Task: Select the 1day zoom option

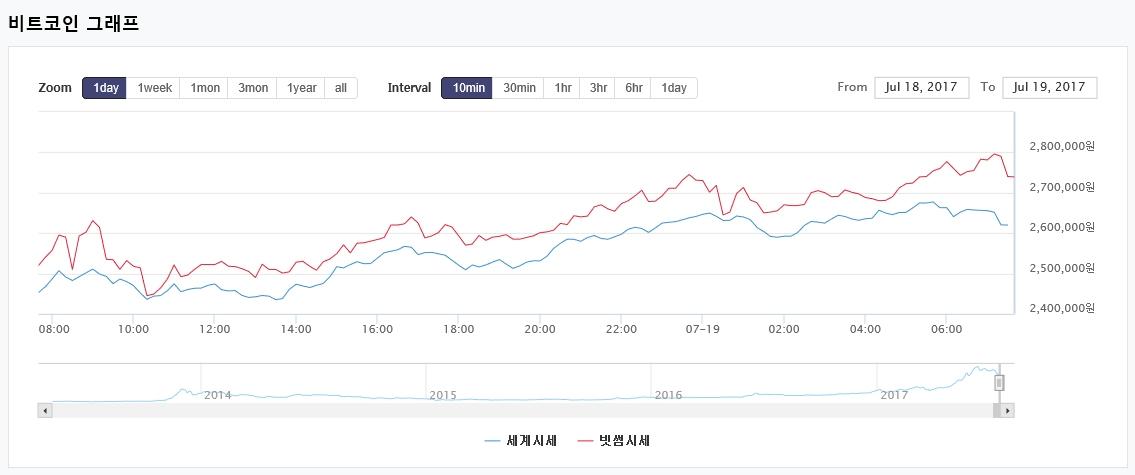Action: point(105,88)
